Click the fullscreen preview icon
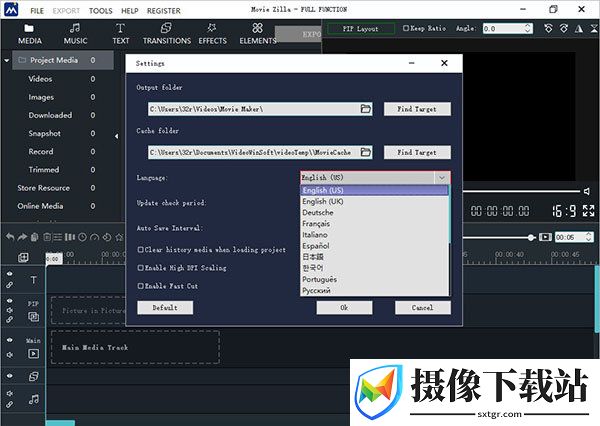The width and height of the screenshot is (600, 426). tap(589, 211)
